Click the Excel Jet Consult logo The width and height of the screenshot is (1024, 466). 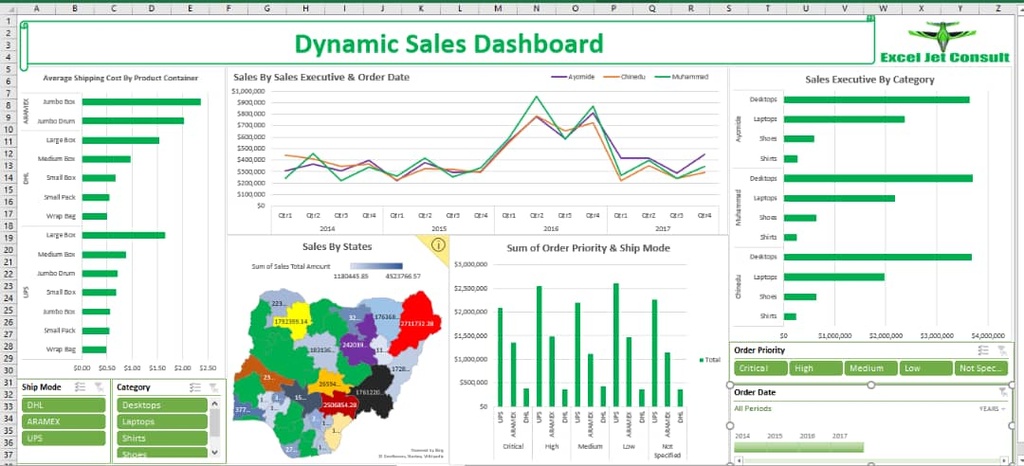coord(944,43)
